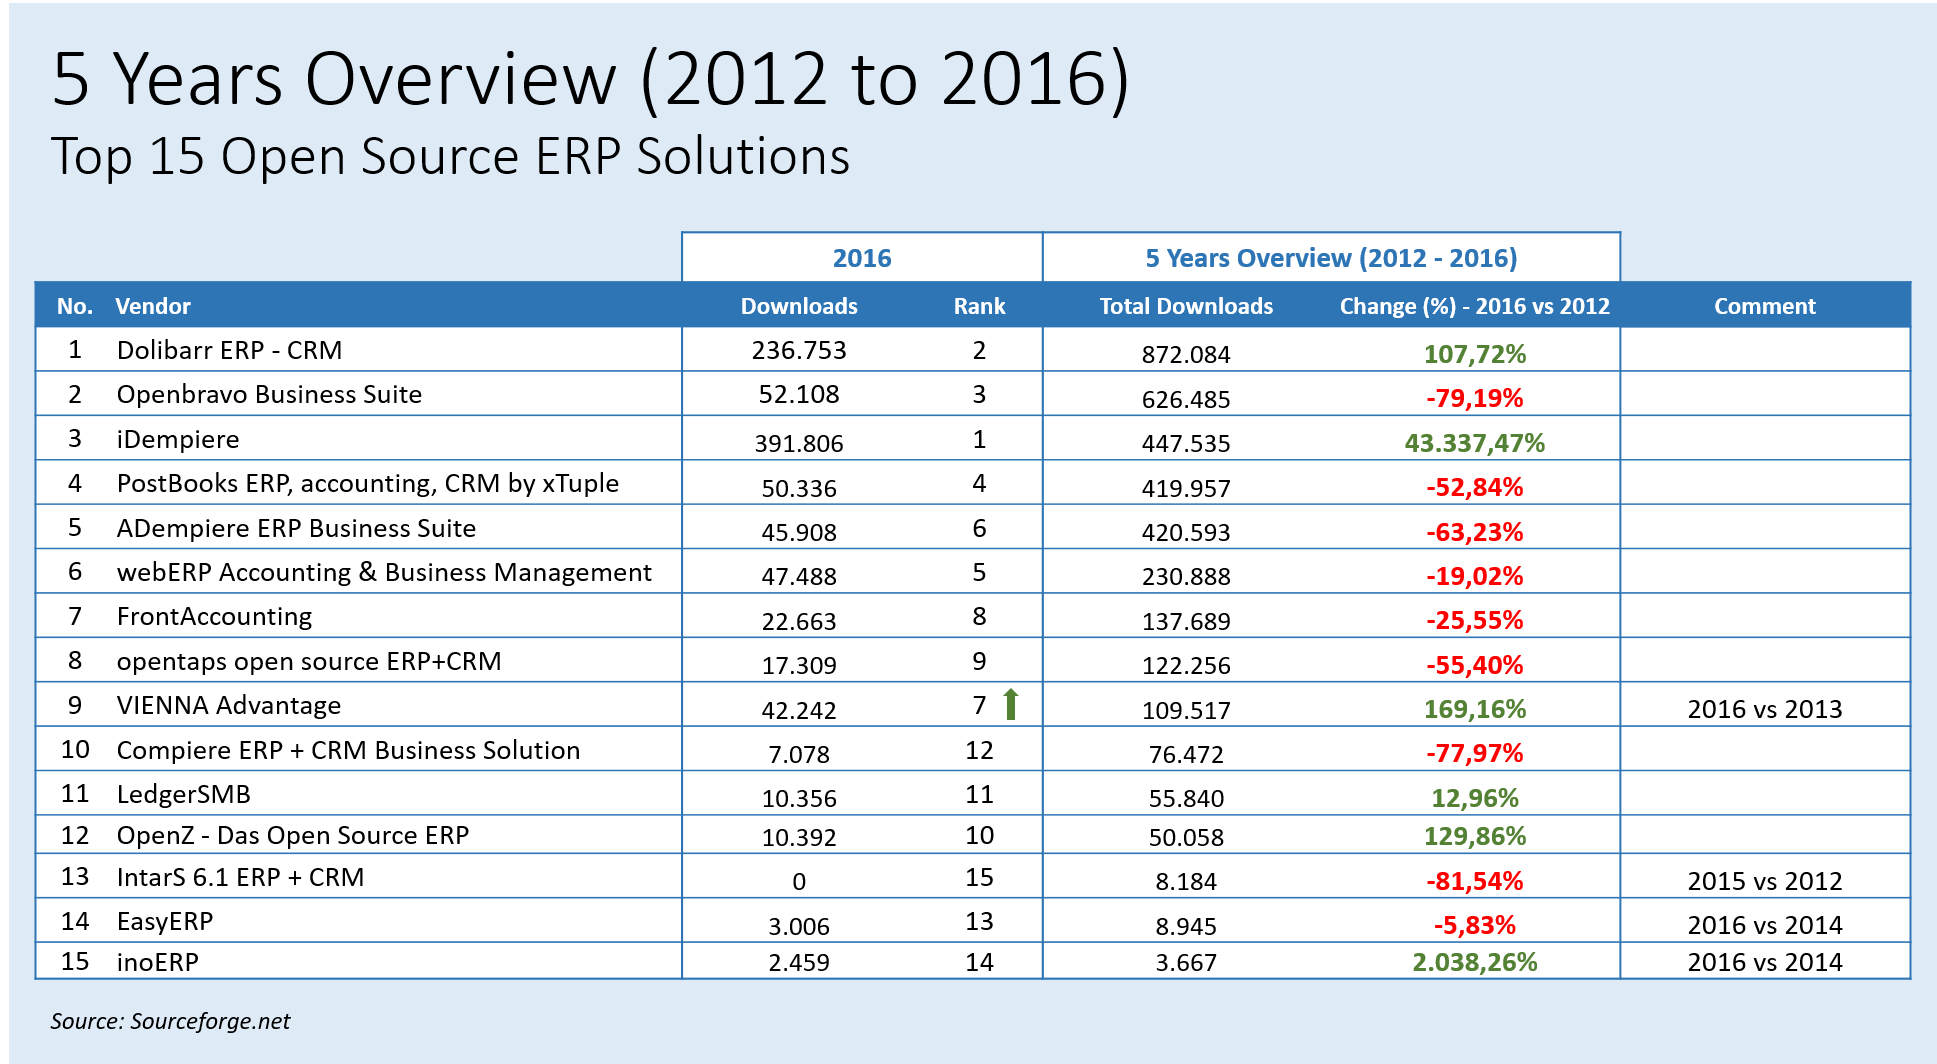Click PostBooks downloads value '50.336'

tap(799, 488)
